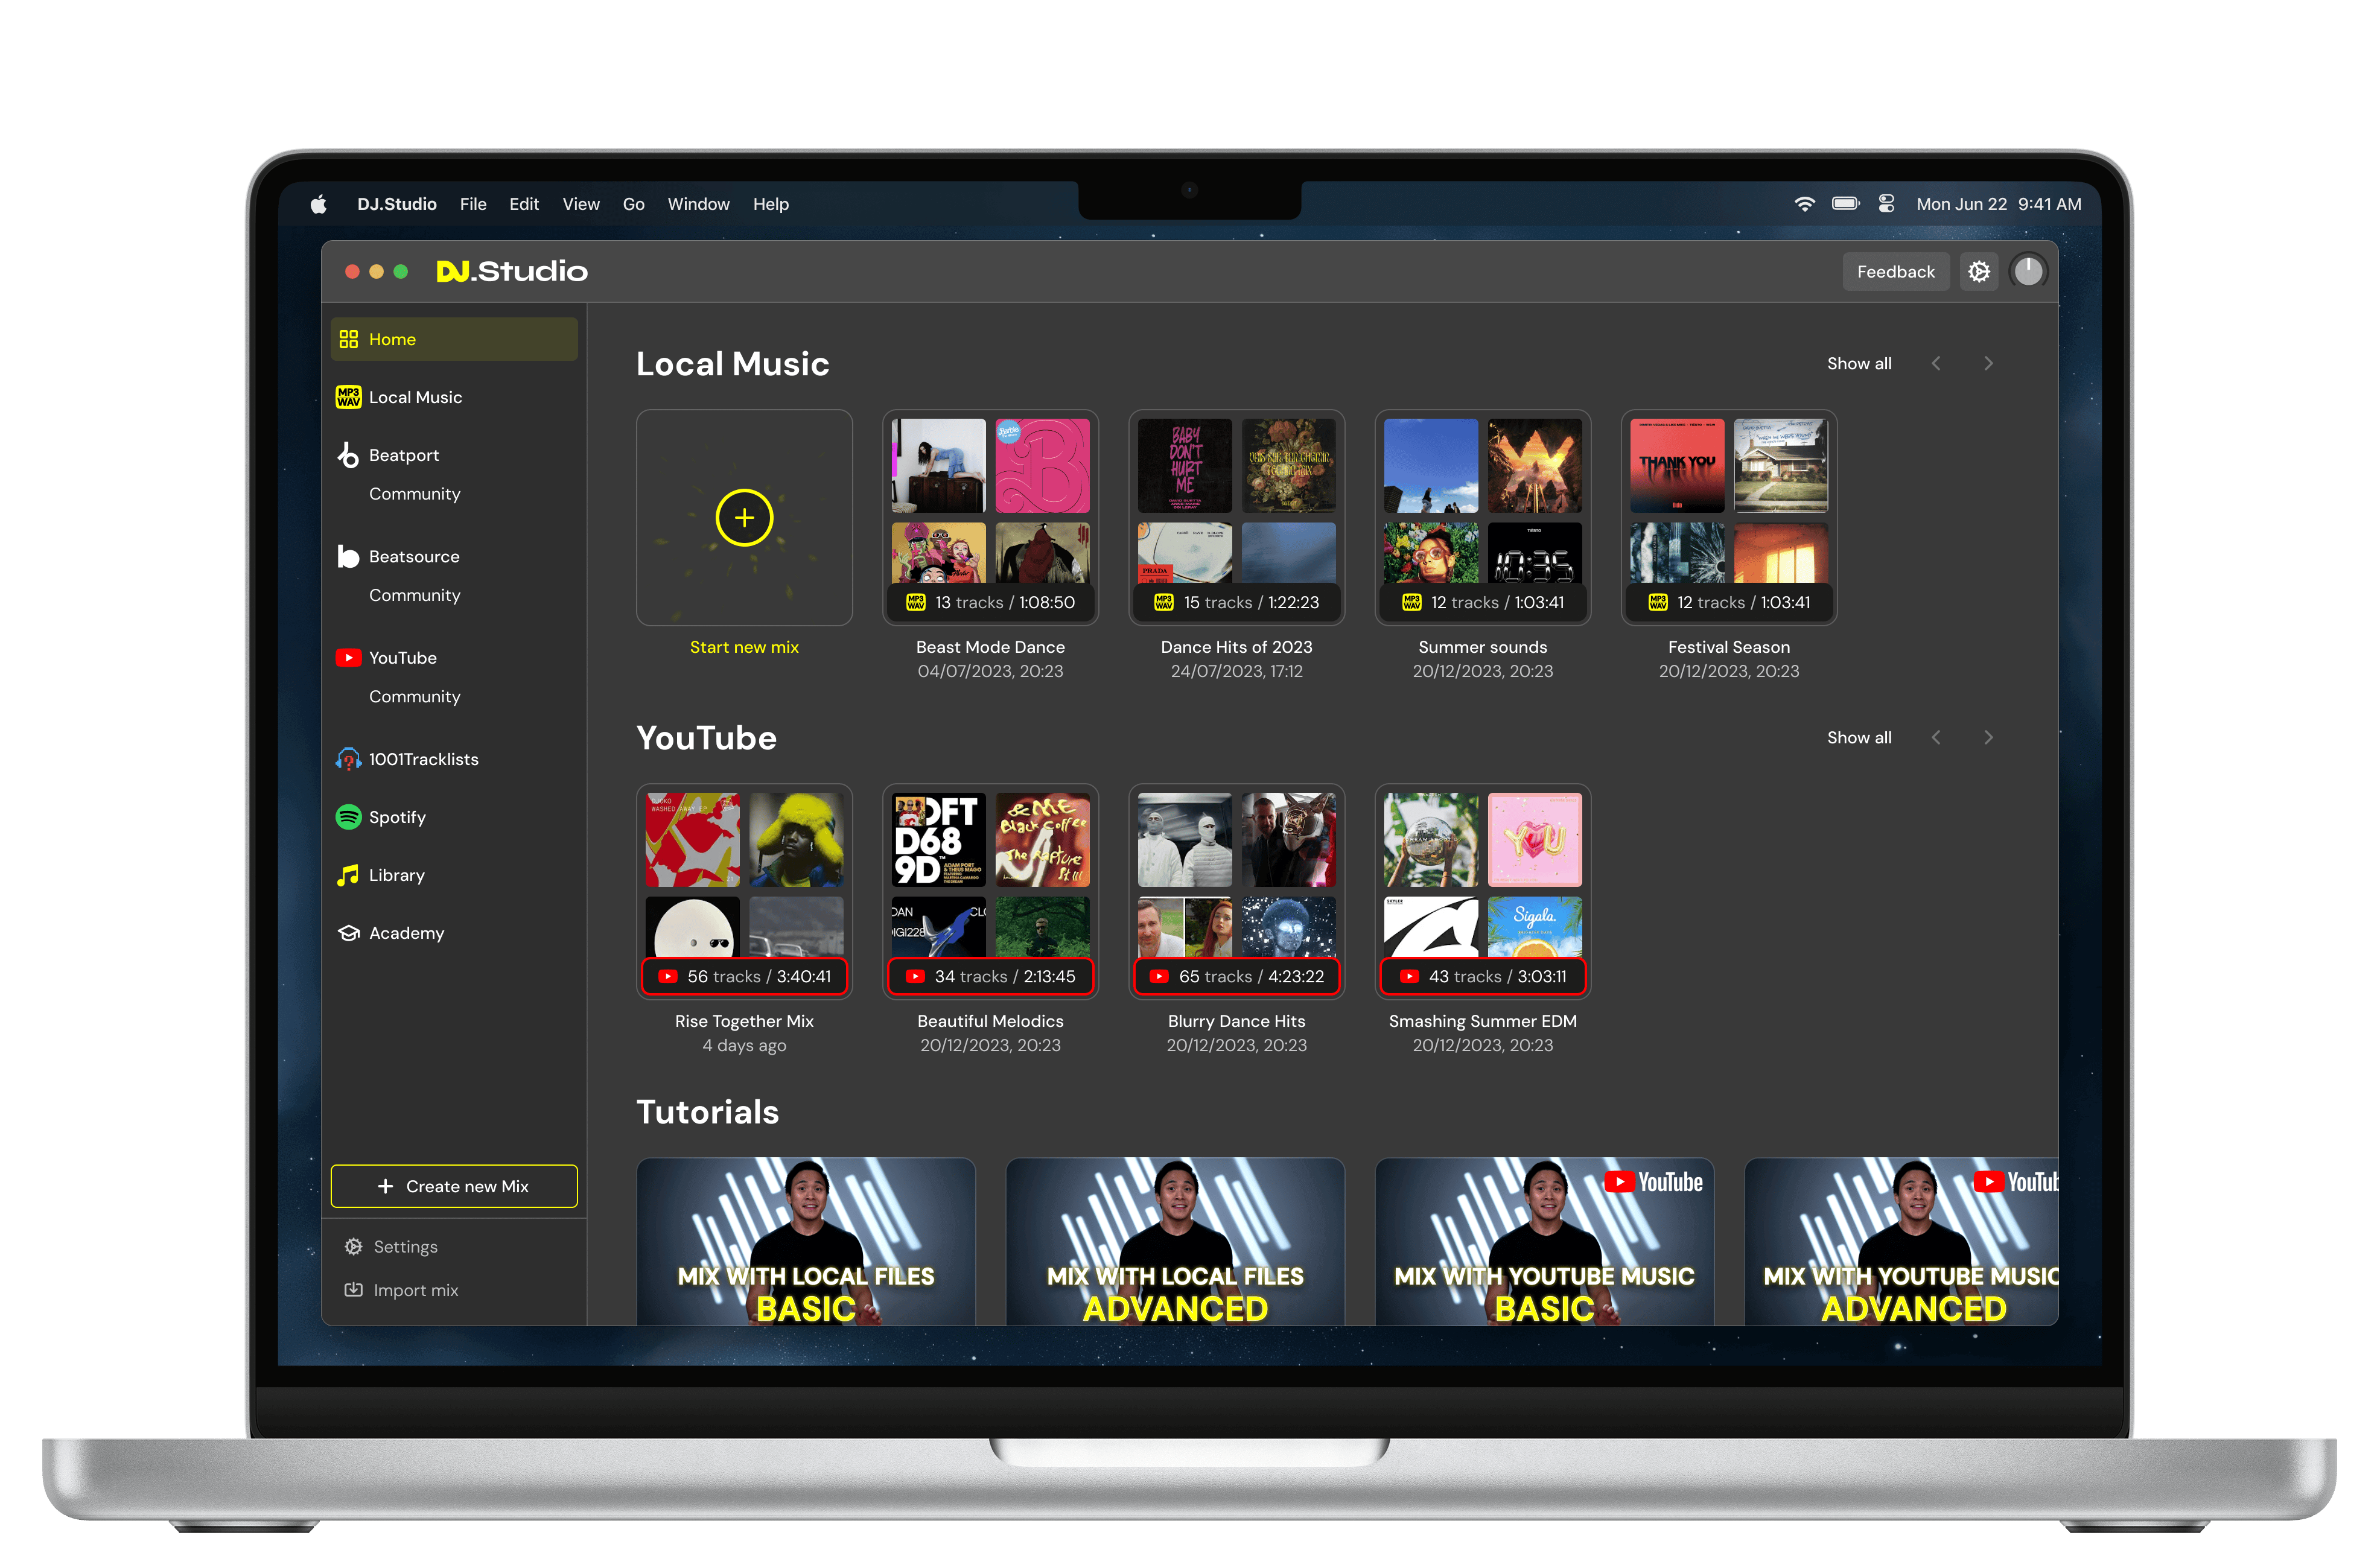Click the Feedback button
Screen dimensions: 2380x1547
click(x=1895, y=272)
